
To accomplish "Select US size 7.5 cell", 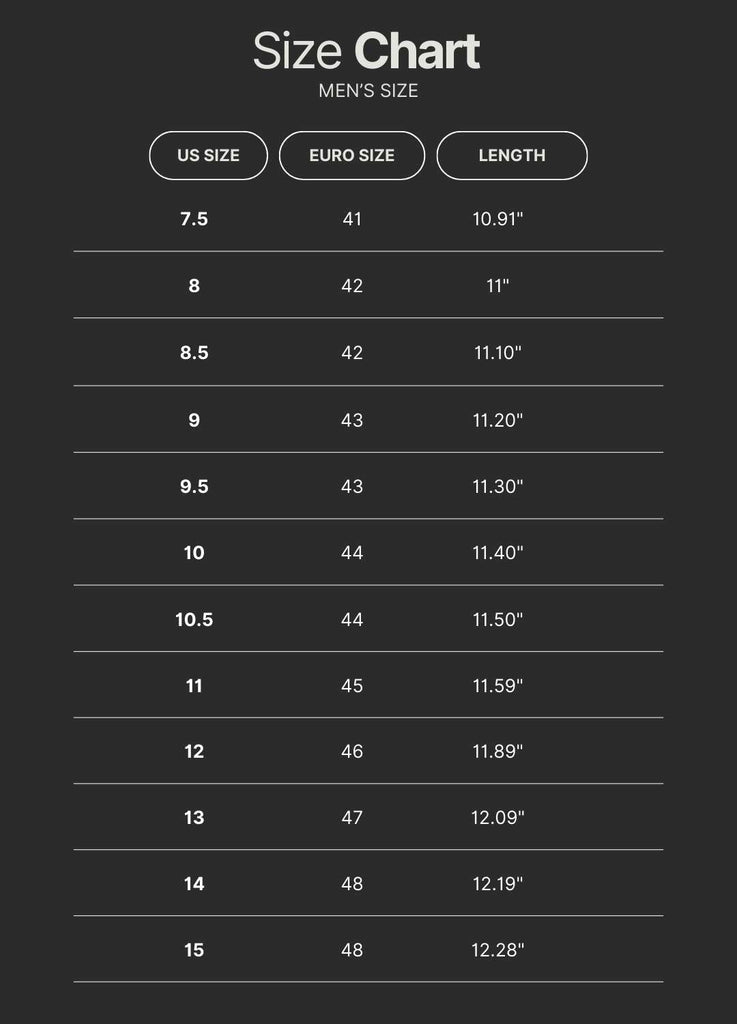I will [194, 219].
